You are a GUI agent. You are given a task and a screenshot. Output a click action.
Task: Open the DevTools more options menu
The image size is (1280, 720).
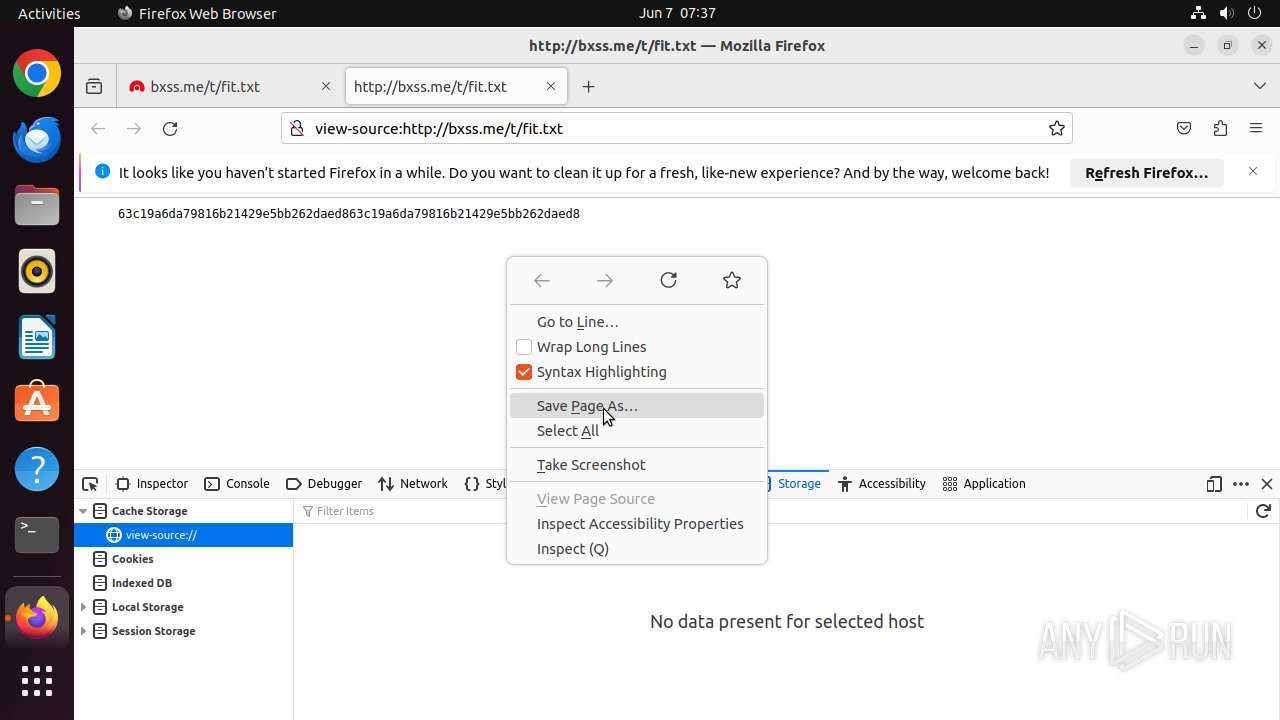(1241, 484)
